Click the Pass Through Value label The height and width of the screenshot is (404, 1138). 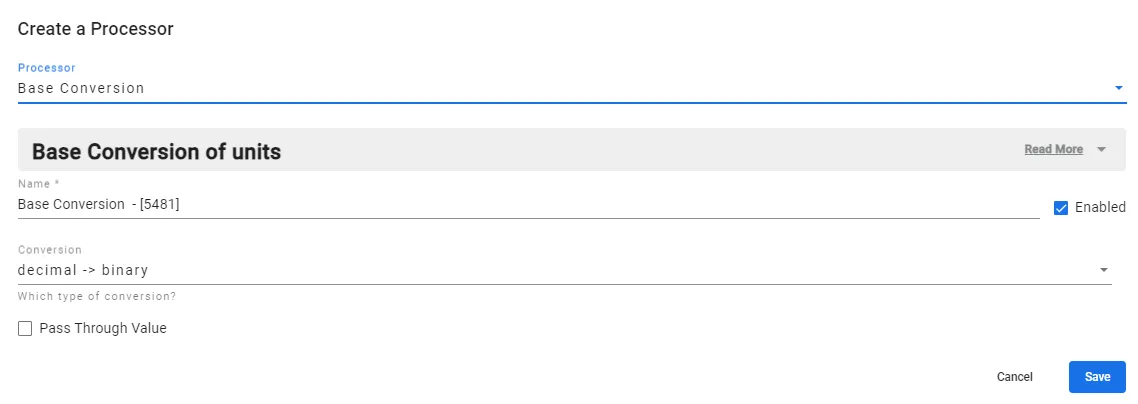click(x=103, y=329)
